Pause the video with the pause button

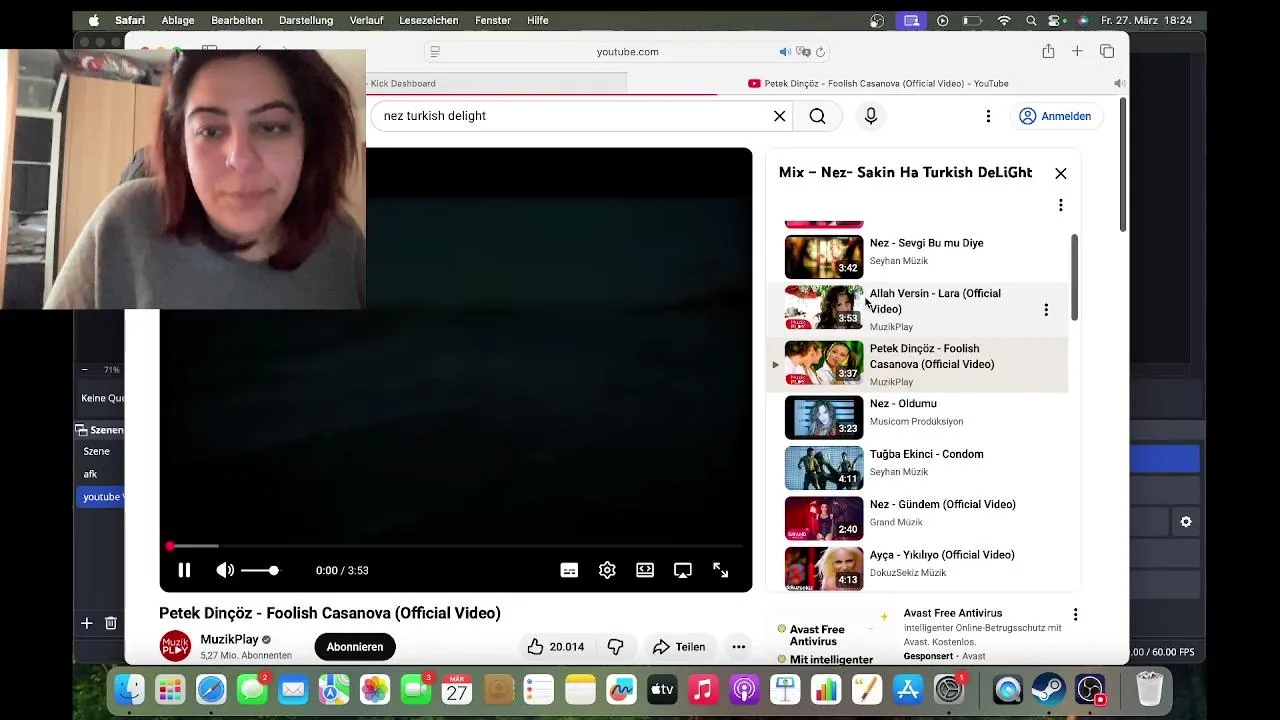(x=184, y=570)
